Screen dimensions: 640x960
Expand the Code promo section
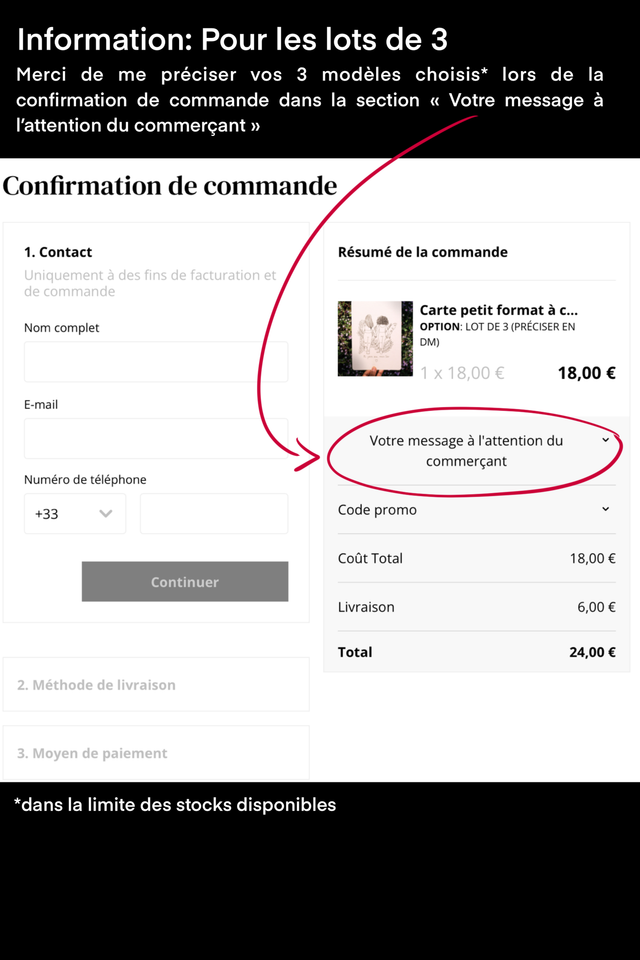tap(377, 510)
